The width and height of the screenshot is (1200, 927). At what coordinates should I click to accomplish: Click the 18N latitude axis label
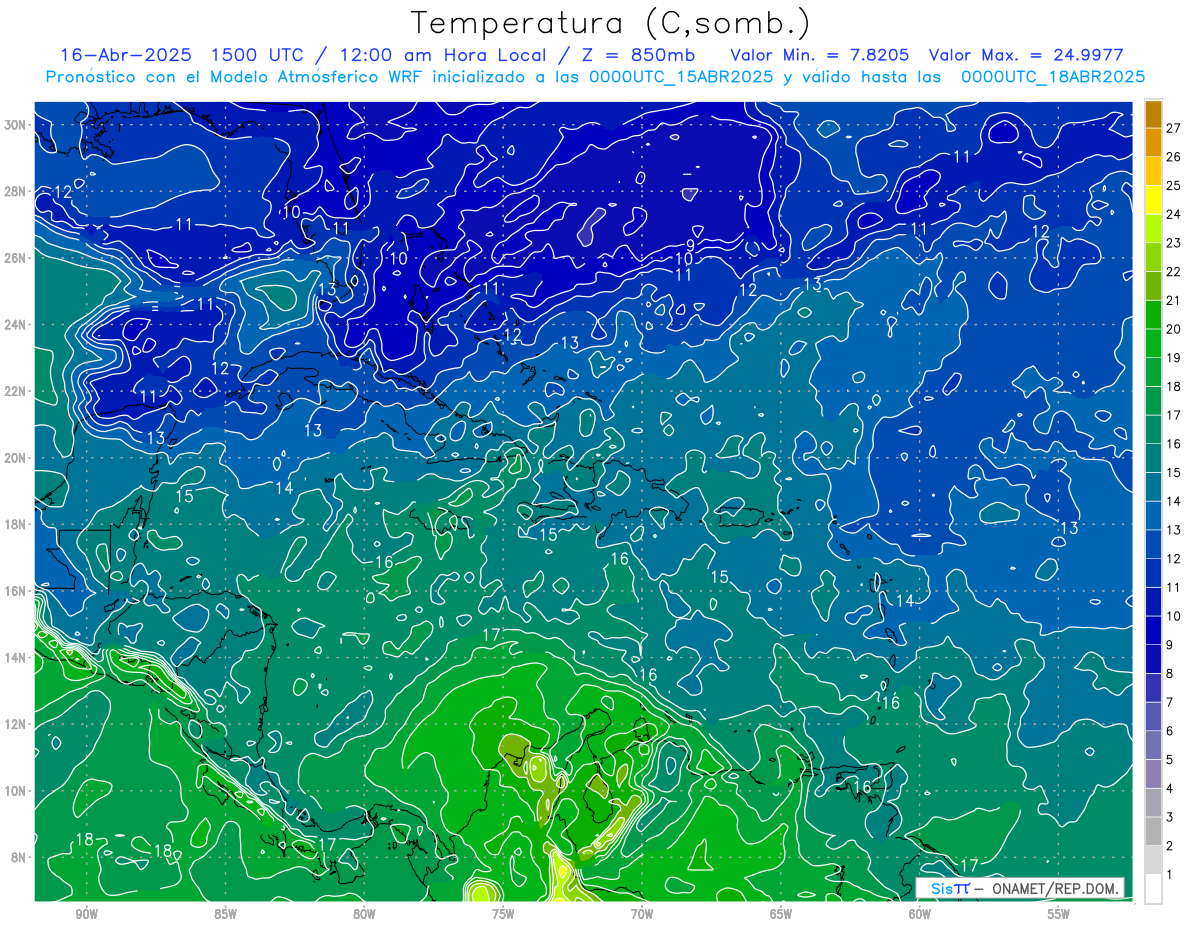16,524
